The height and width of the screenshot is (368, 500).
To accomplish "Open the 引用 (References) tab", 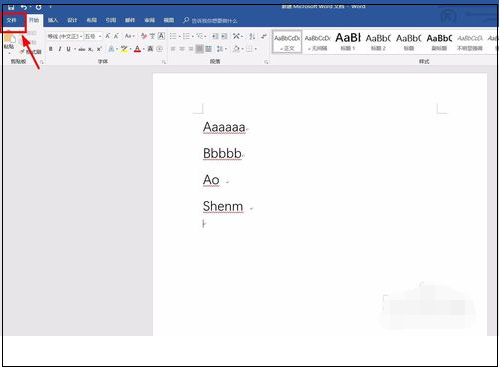I will pos(111,20).
